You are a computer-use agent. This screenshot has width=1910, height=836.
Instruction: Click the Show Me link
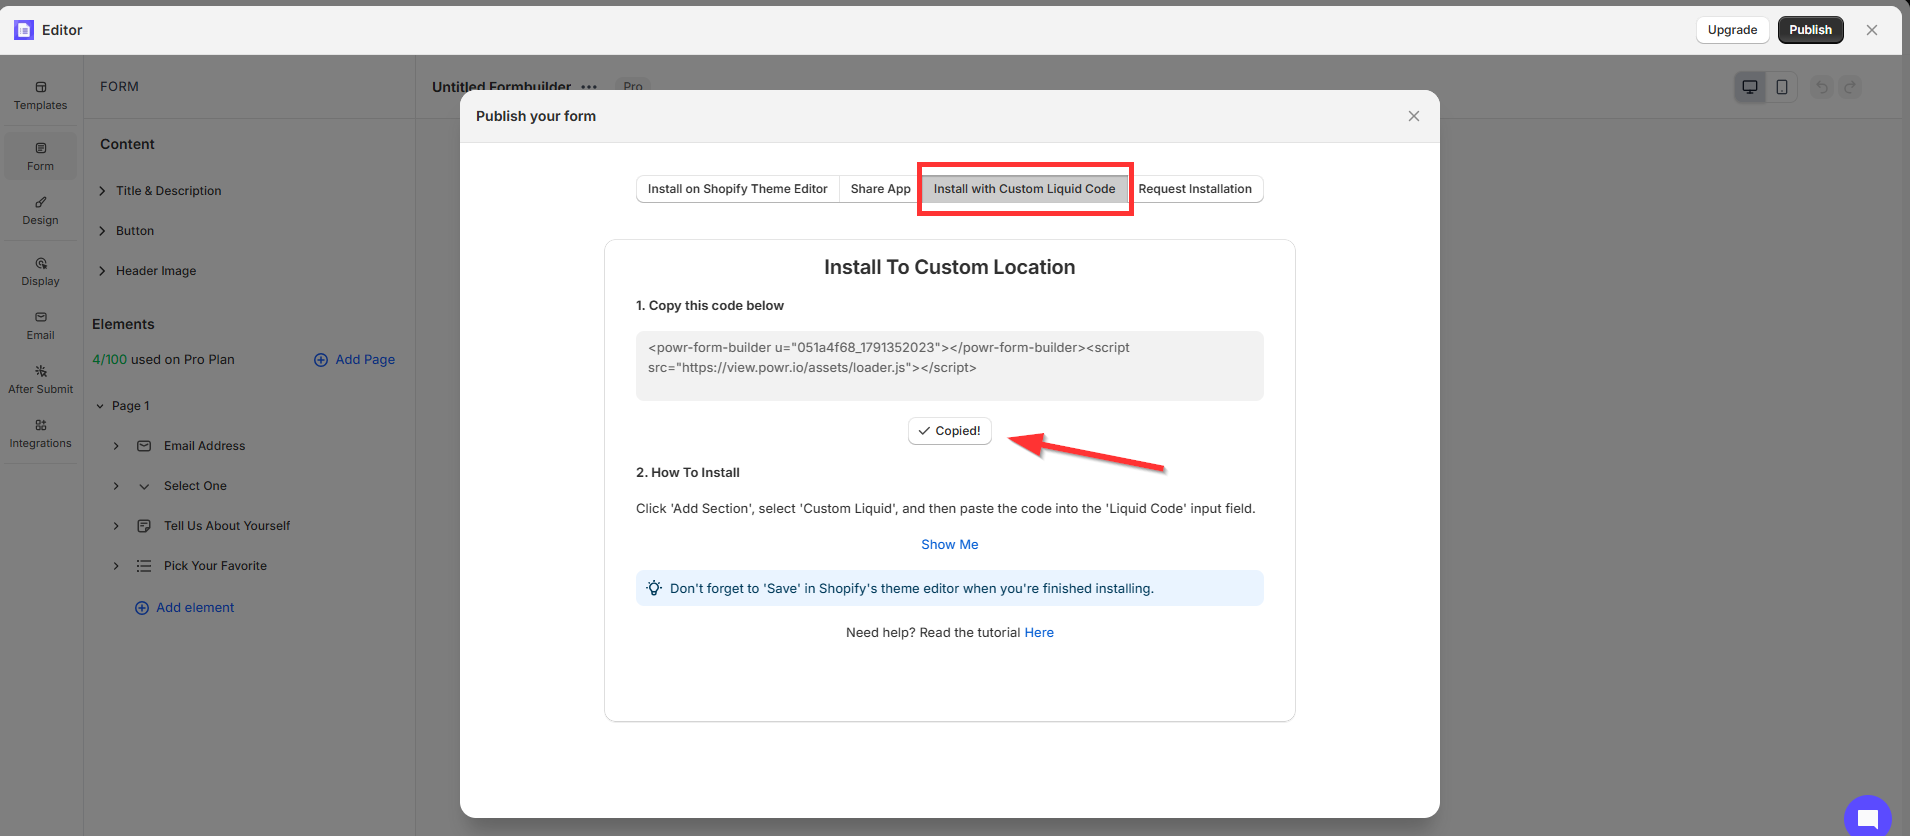point(950,545)
